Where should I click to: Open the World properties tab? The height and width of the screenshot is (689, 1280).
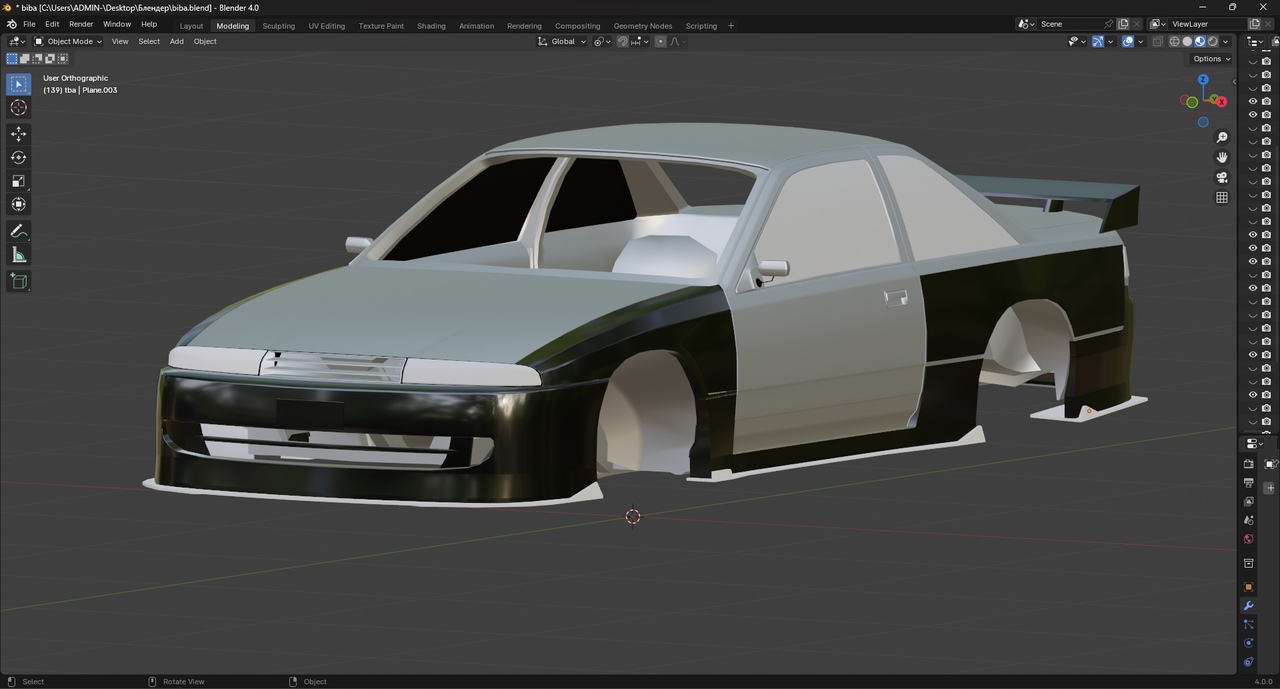1248,540
